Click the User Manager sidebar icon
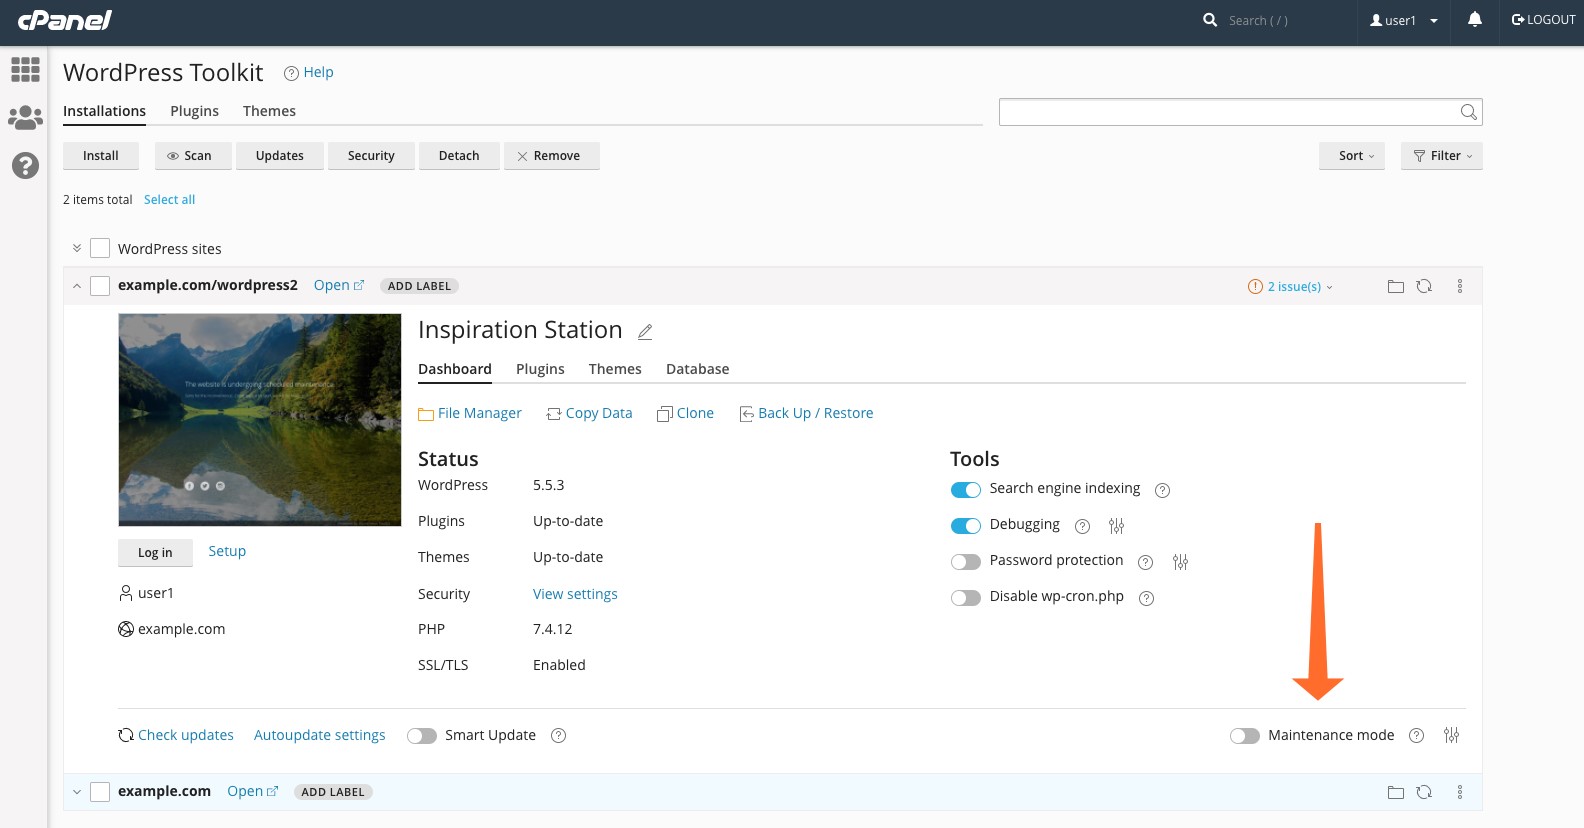1584x828 pixels. (25, 118)
